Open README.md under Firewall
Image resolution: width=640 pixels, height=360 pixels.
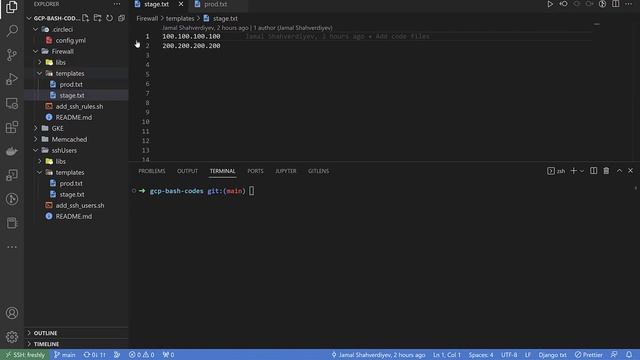[73, 117]
